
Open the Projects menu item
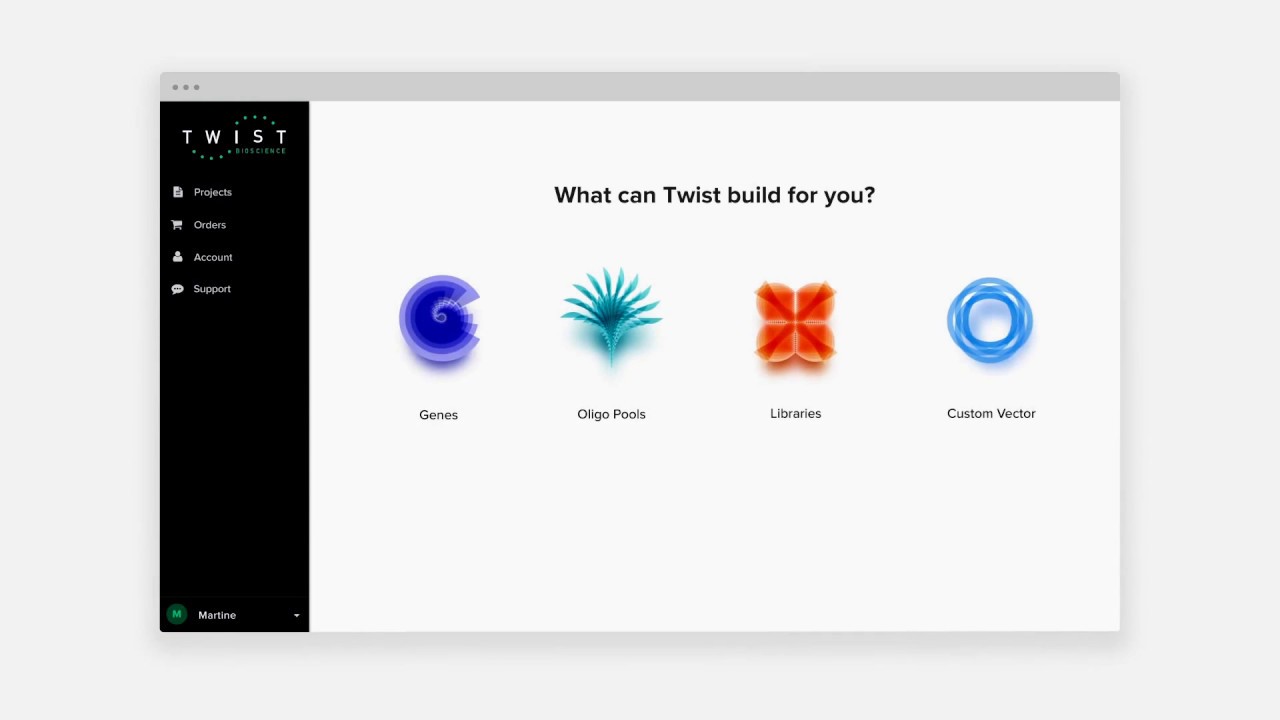click(213, 192)
